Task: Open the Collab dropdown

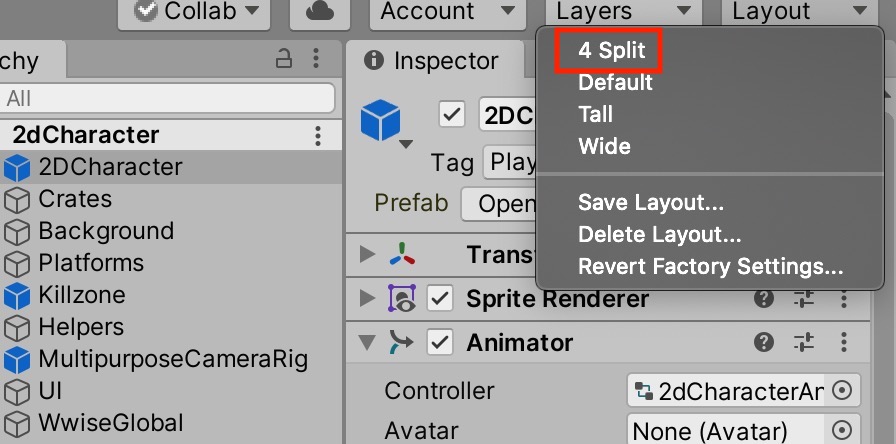Action: coord(194,11)
